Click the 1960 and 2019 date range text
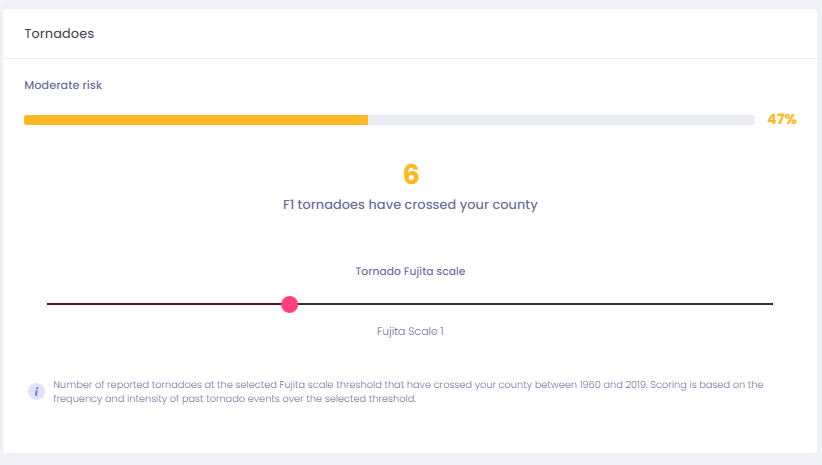The image size is (822, 465). [613, 385]
